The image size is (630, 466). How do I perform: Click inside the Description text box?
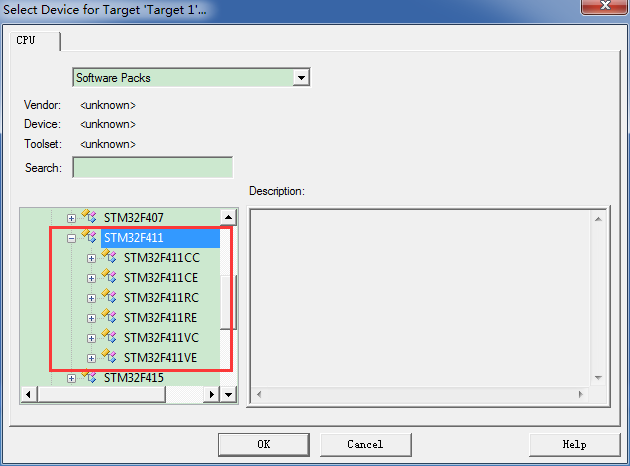coord(421,298)
